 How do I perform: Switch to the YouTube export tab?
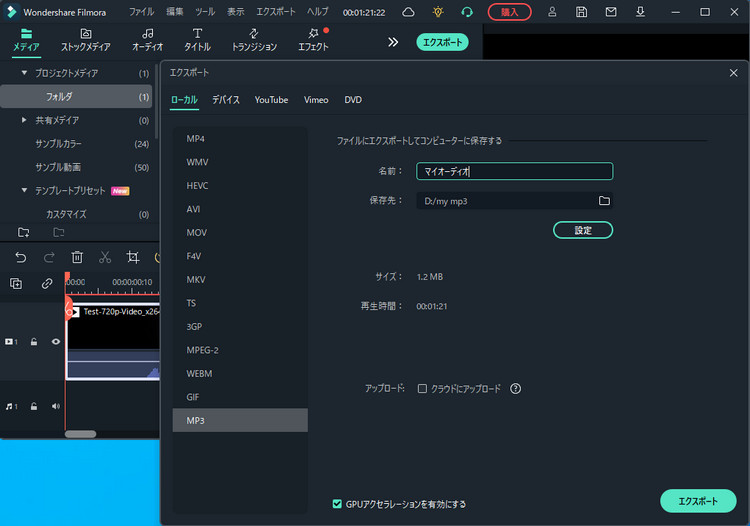pos(271,100)
